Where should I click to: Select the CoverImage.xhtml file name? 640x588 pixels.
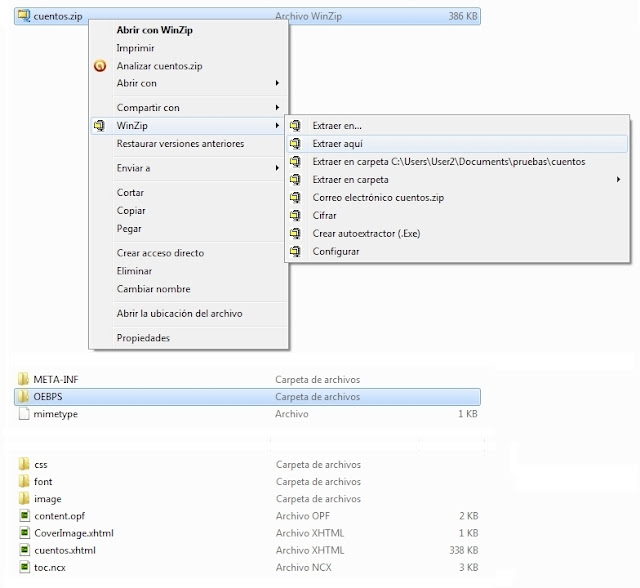(74, 533)
